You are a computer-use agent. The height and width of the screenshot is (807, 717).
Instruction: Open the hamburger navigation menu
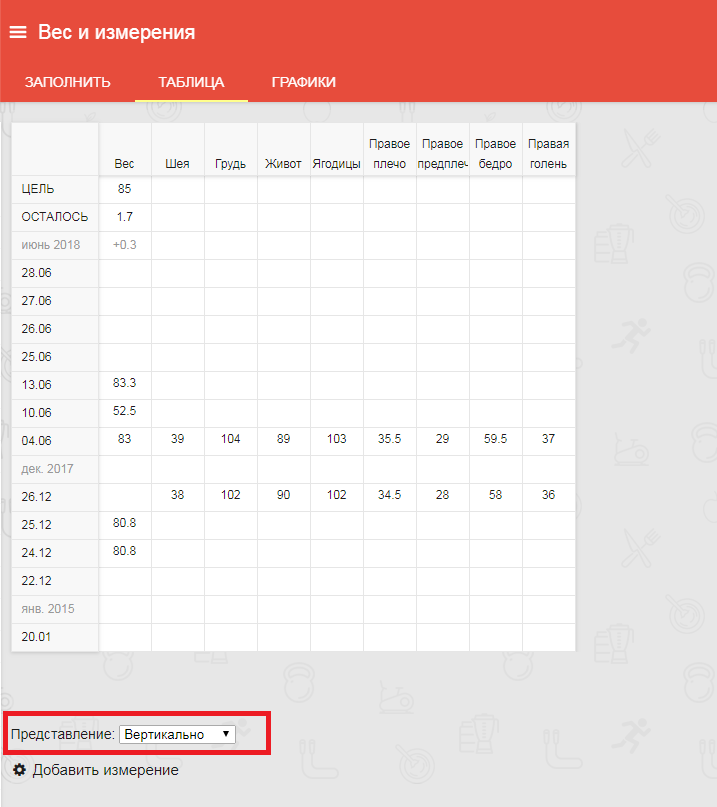[18, 32]
